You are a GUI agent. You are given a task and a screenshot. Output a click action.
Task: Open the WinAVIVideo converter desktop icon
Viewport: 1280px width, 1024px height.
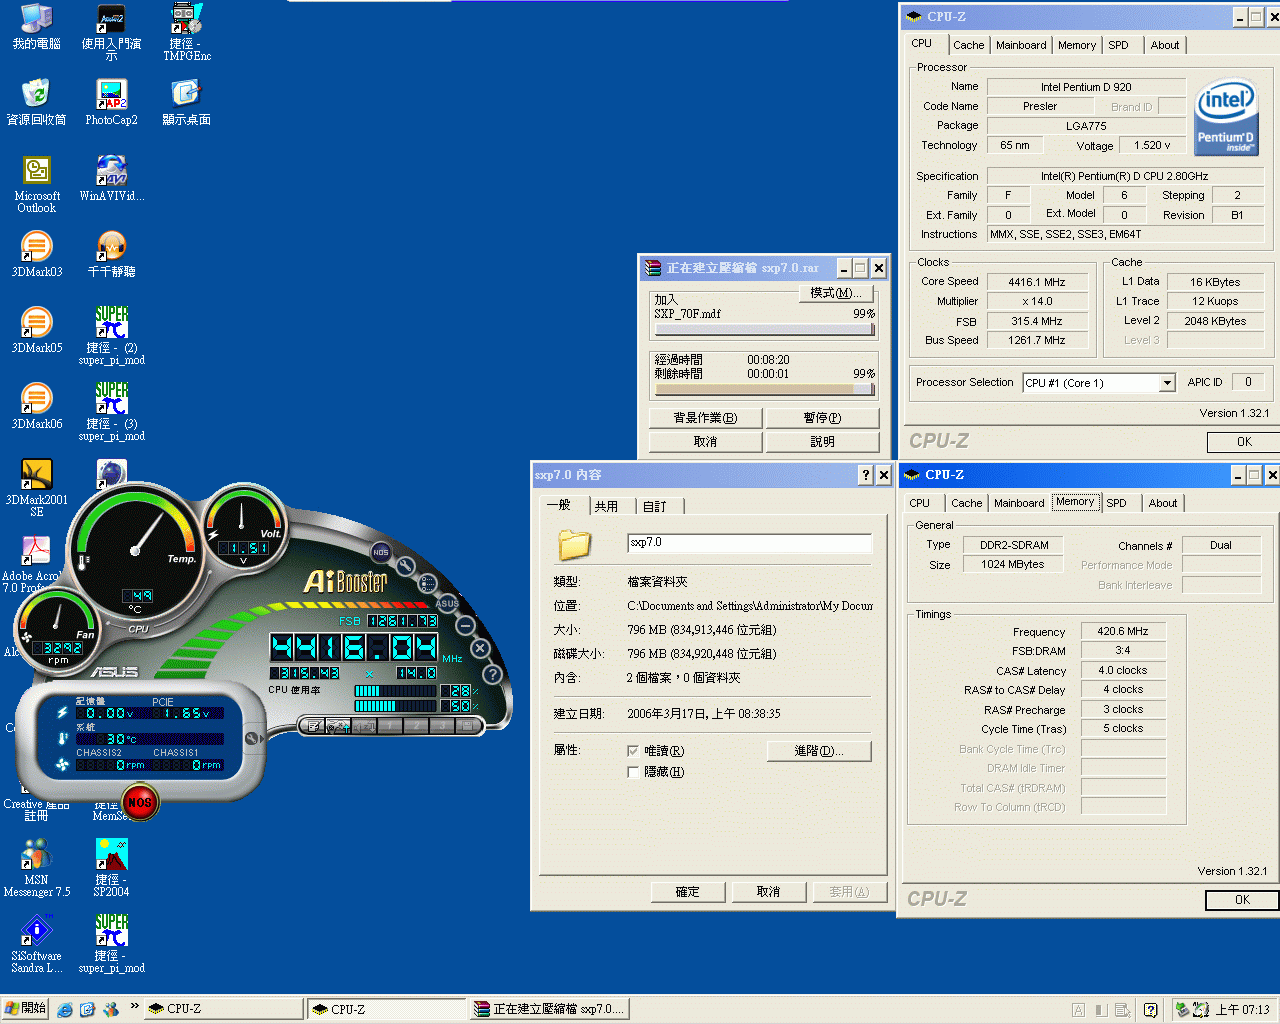(111, 177)
